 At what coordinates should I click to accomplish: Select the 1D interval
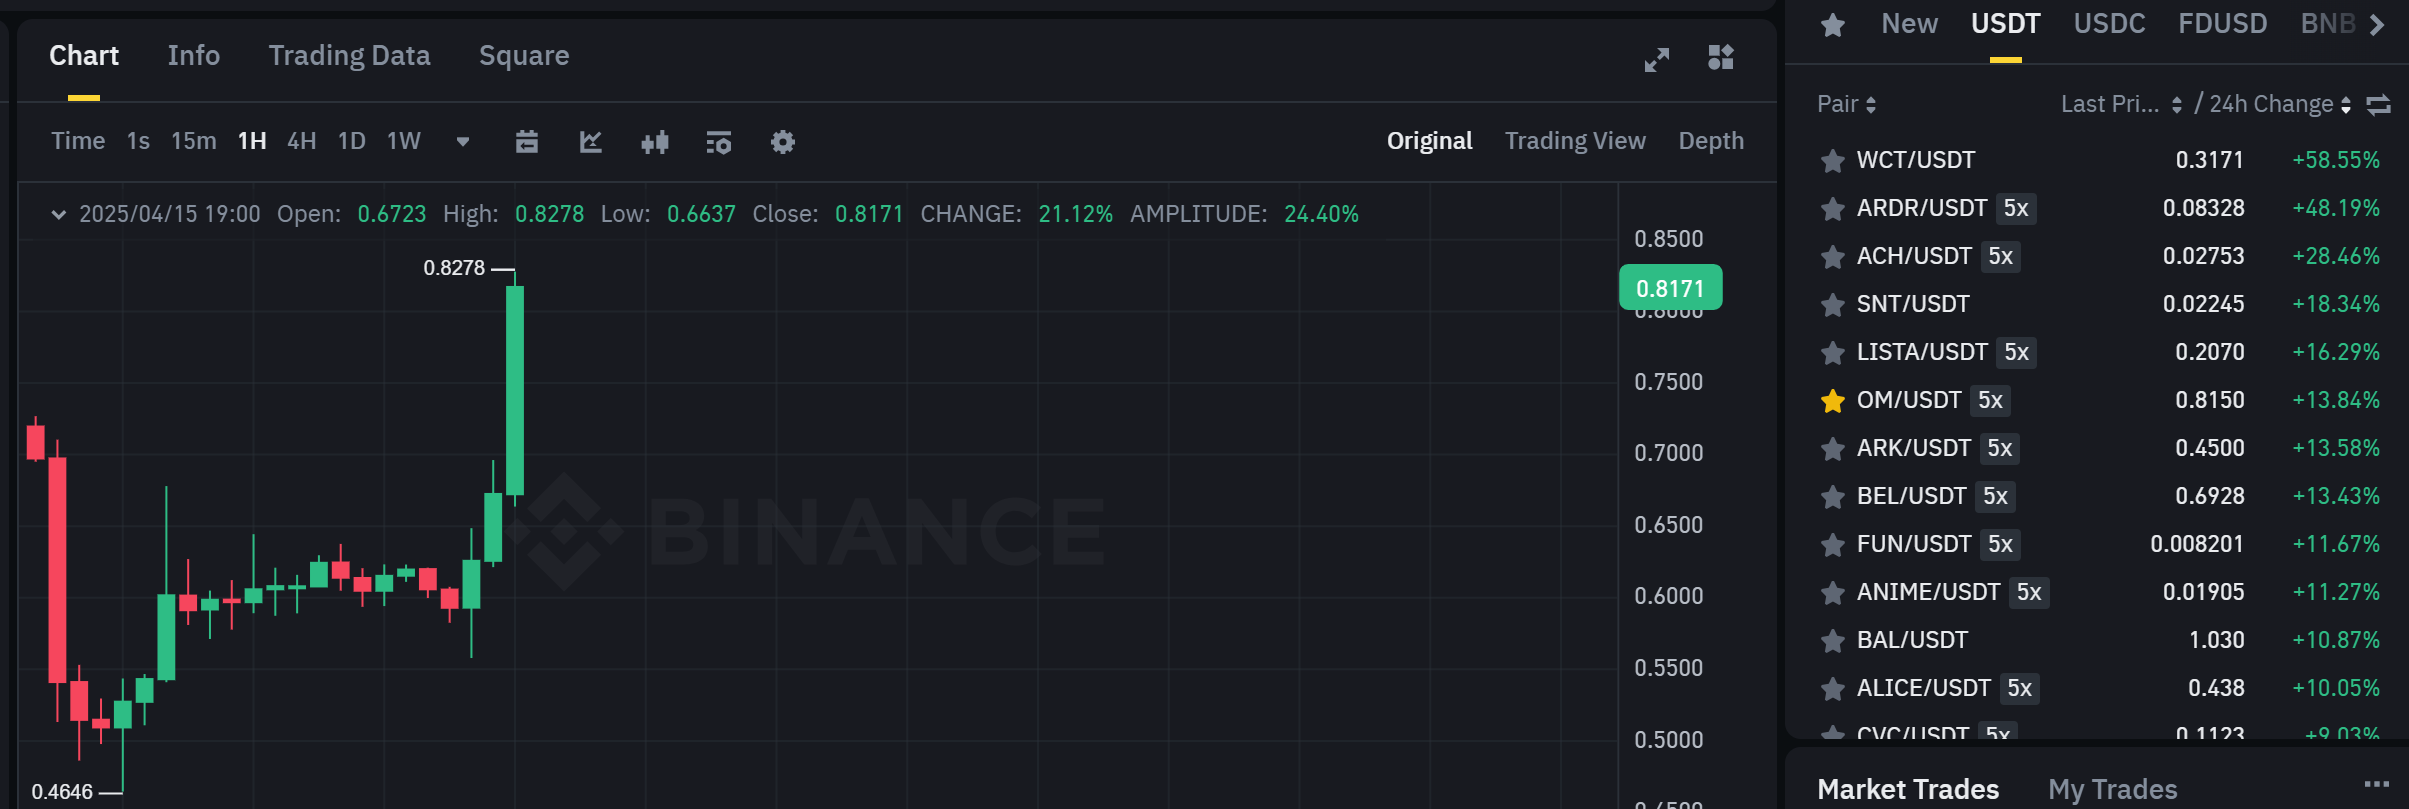352,141
